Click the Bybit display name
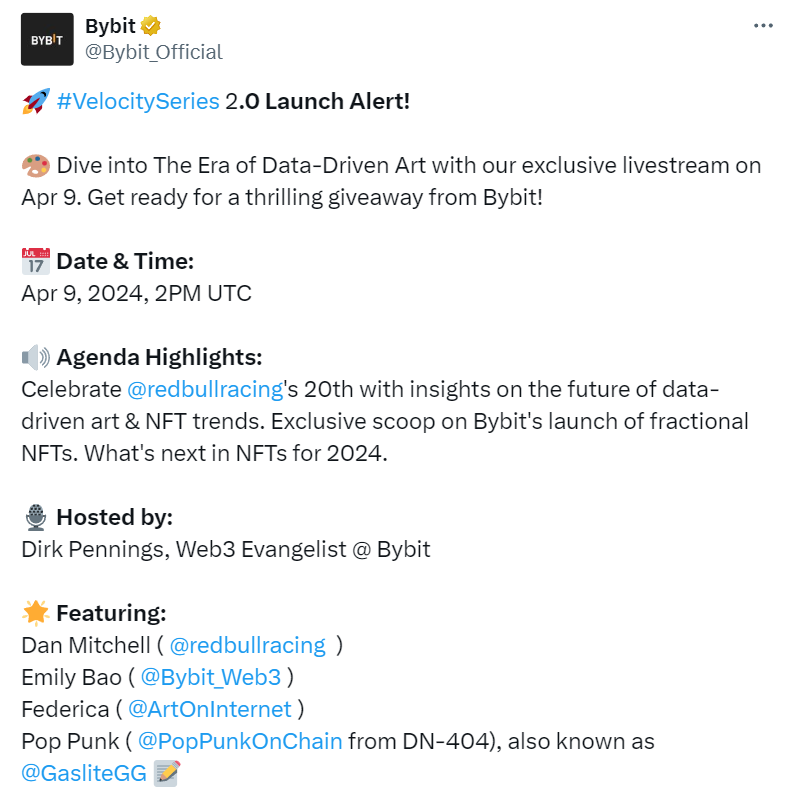 pos(110,26)
